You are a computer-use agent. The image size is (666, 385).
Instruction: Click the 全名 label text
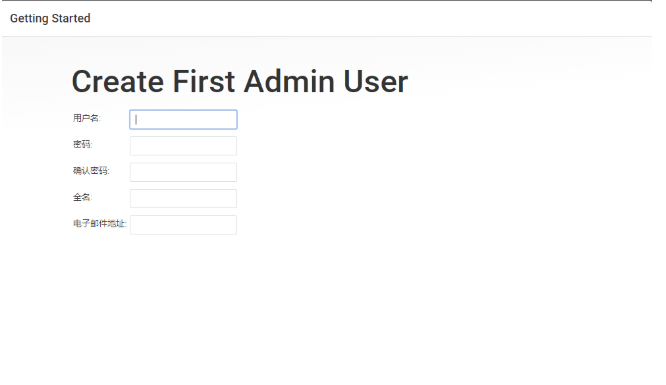[x=82, y=197]
